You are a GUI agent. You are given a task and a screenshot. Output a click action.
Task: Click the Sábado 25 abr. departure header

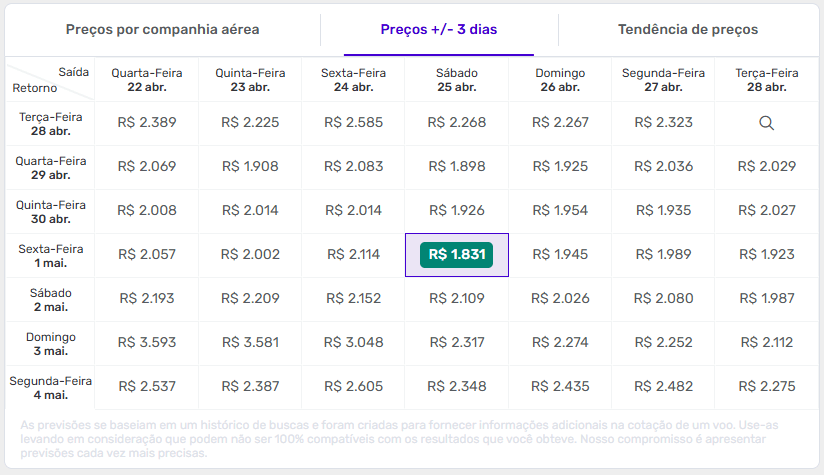[456, 80]
